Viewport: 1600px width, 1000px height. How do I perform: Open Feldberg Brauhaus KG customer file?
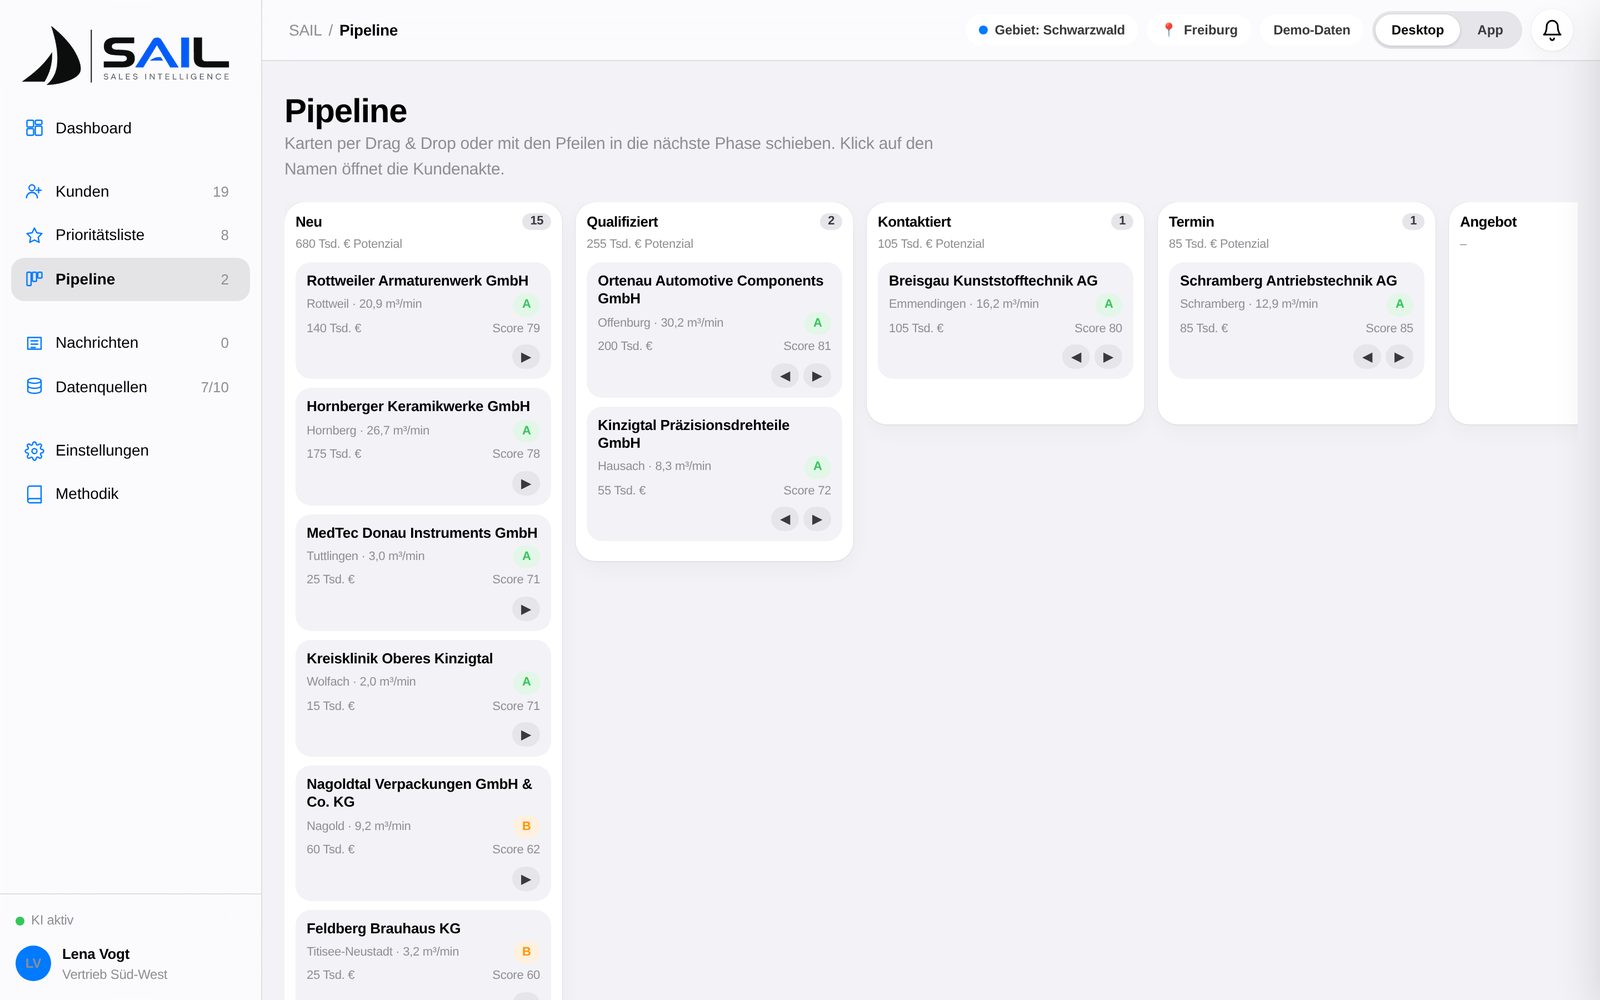(383, 929)
